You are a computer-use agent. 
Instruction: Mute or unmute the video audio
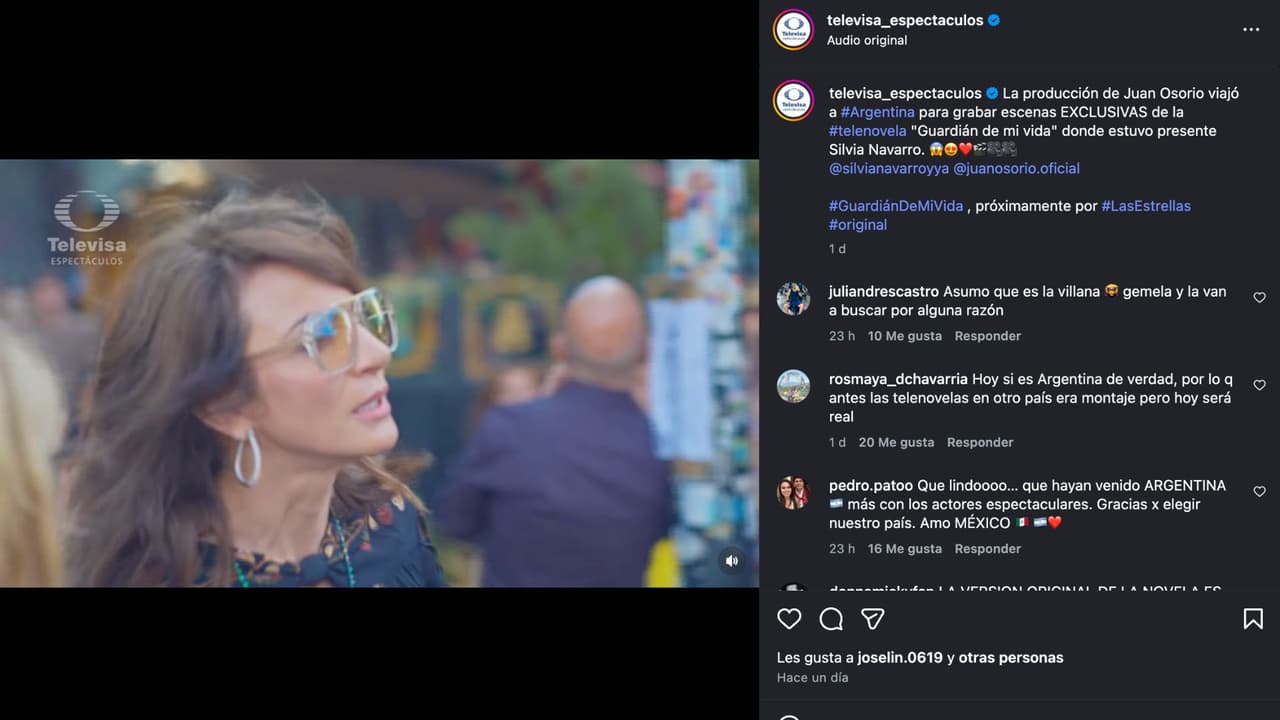732,561
